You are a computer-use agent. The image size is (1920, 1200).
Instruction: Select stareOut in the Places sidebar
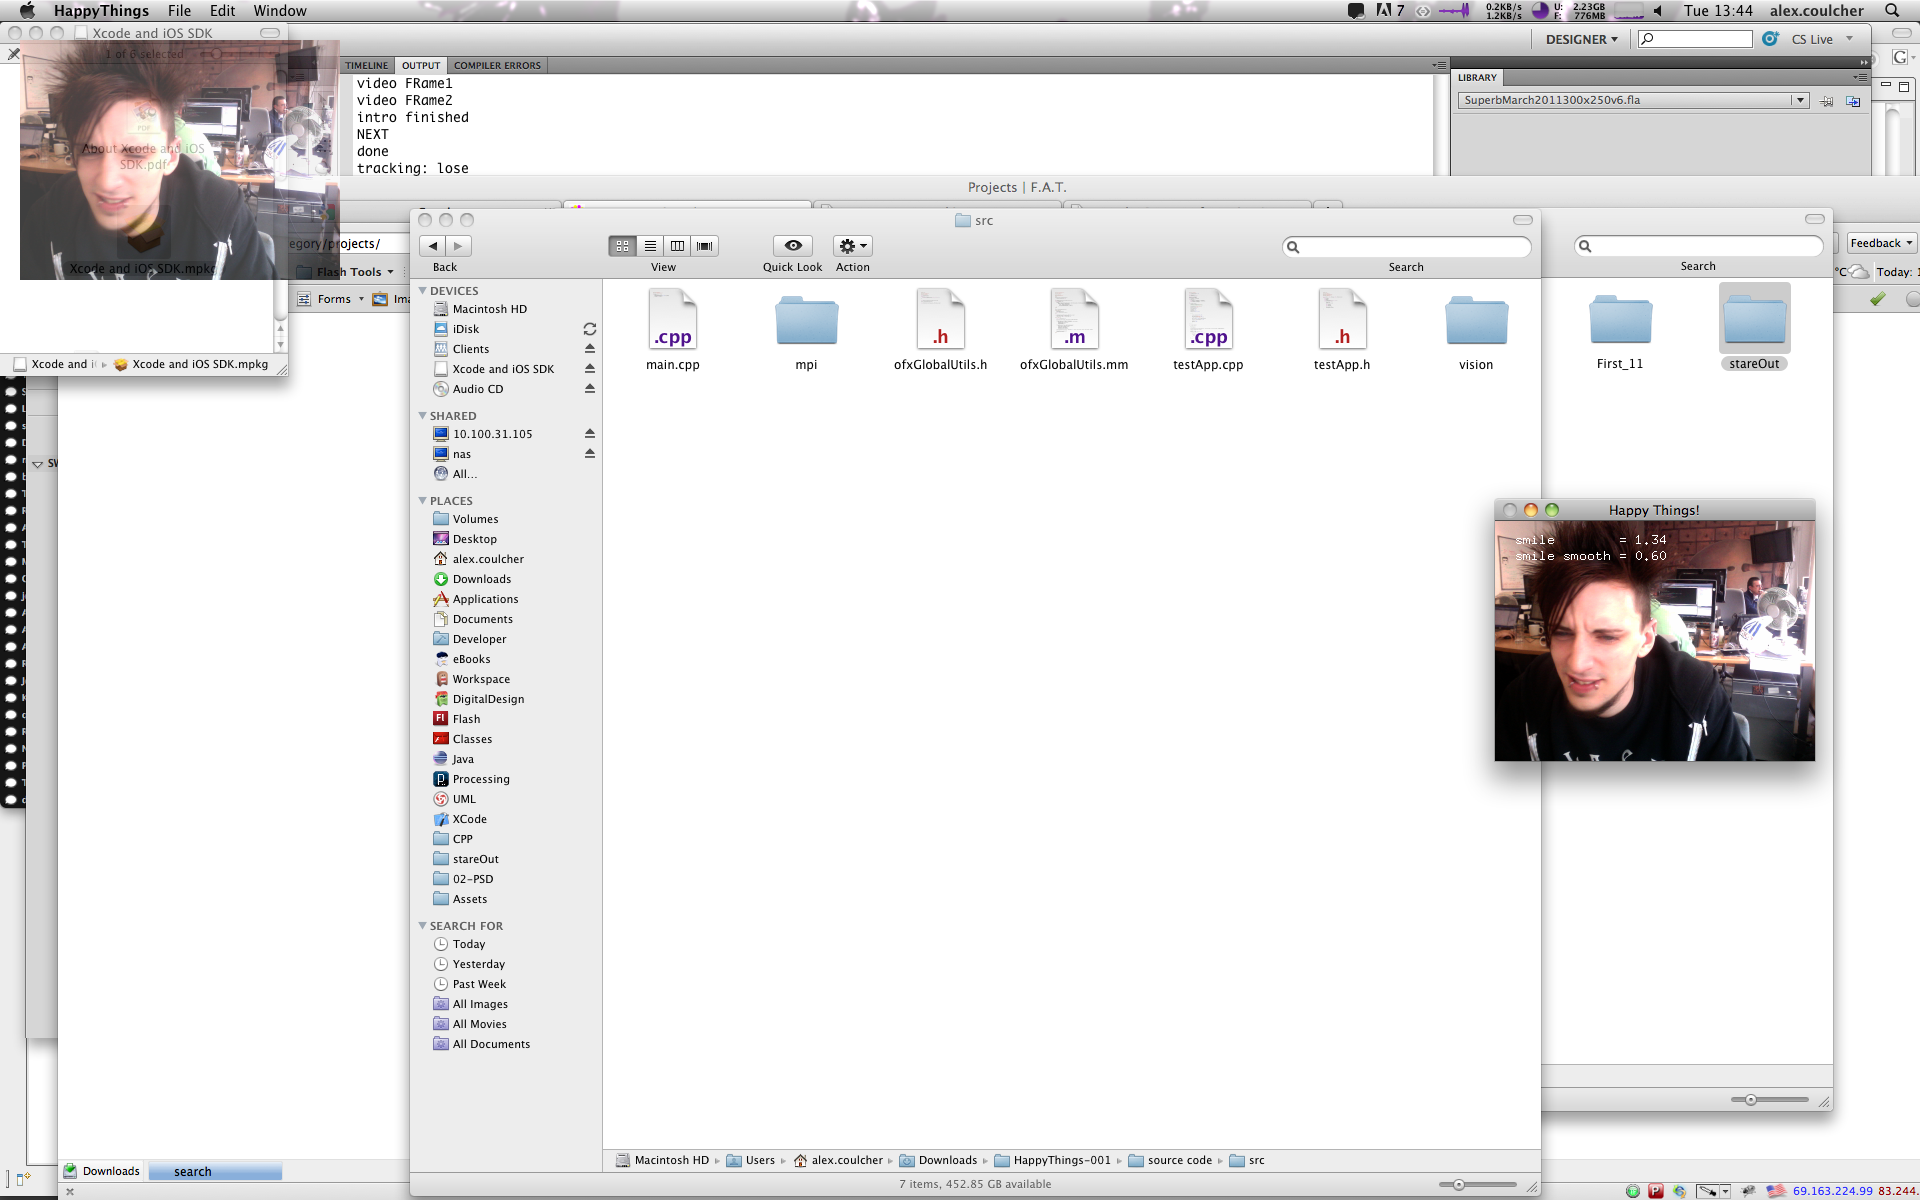(475, 859)
